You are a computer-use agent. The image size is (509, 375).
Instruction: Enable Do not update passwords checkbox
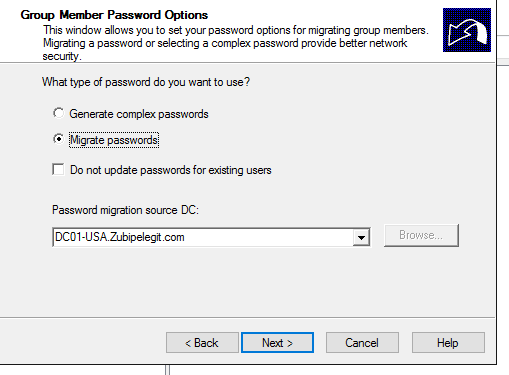pos(58,169)
